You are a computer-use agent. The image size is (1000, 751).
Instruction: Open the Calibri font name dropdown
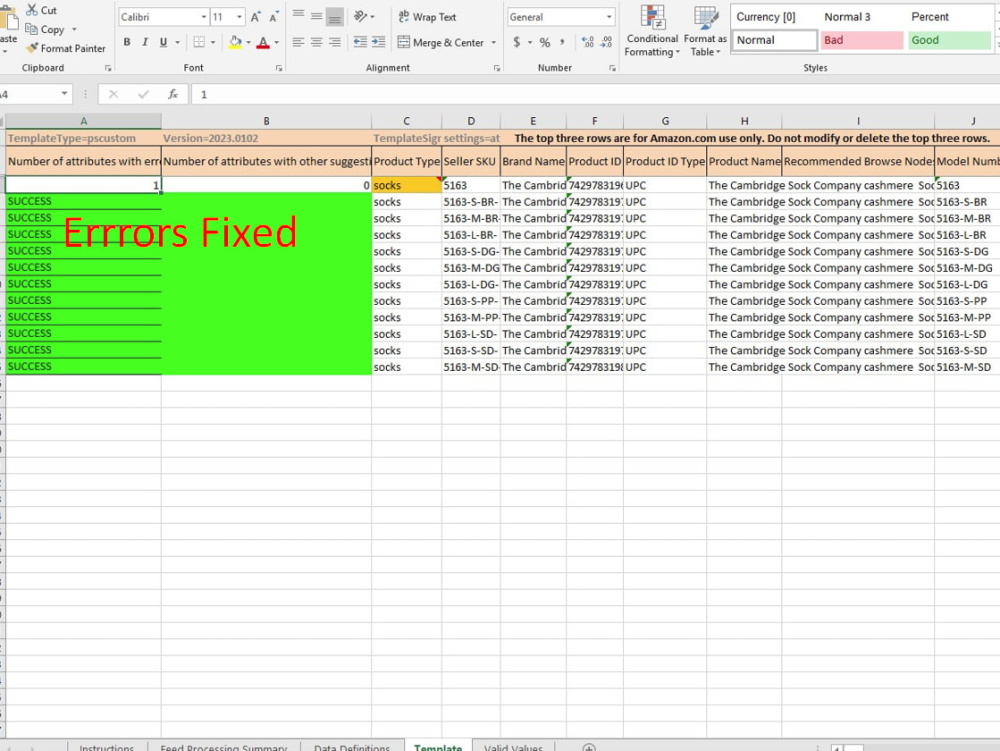tap(203, 17)
